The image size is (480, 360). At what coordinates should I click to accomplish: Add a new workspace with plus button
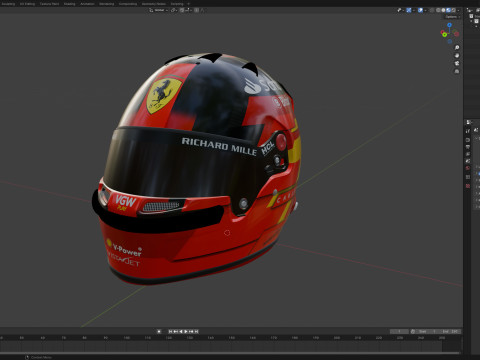click(189, 4)
